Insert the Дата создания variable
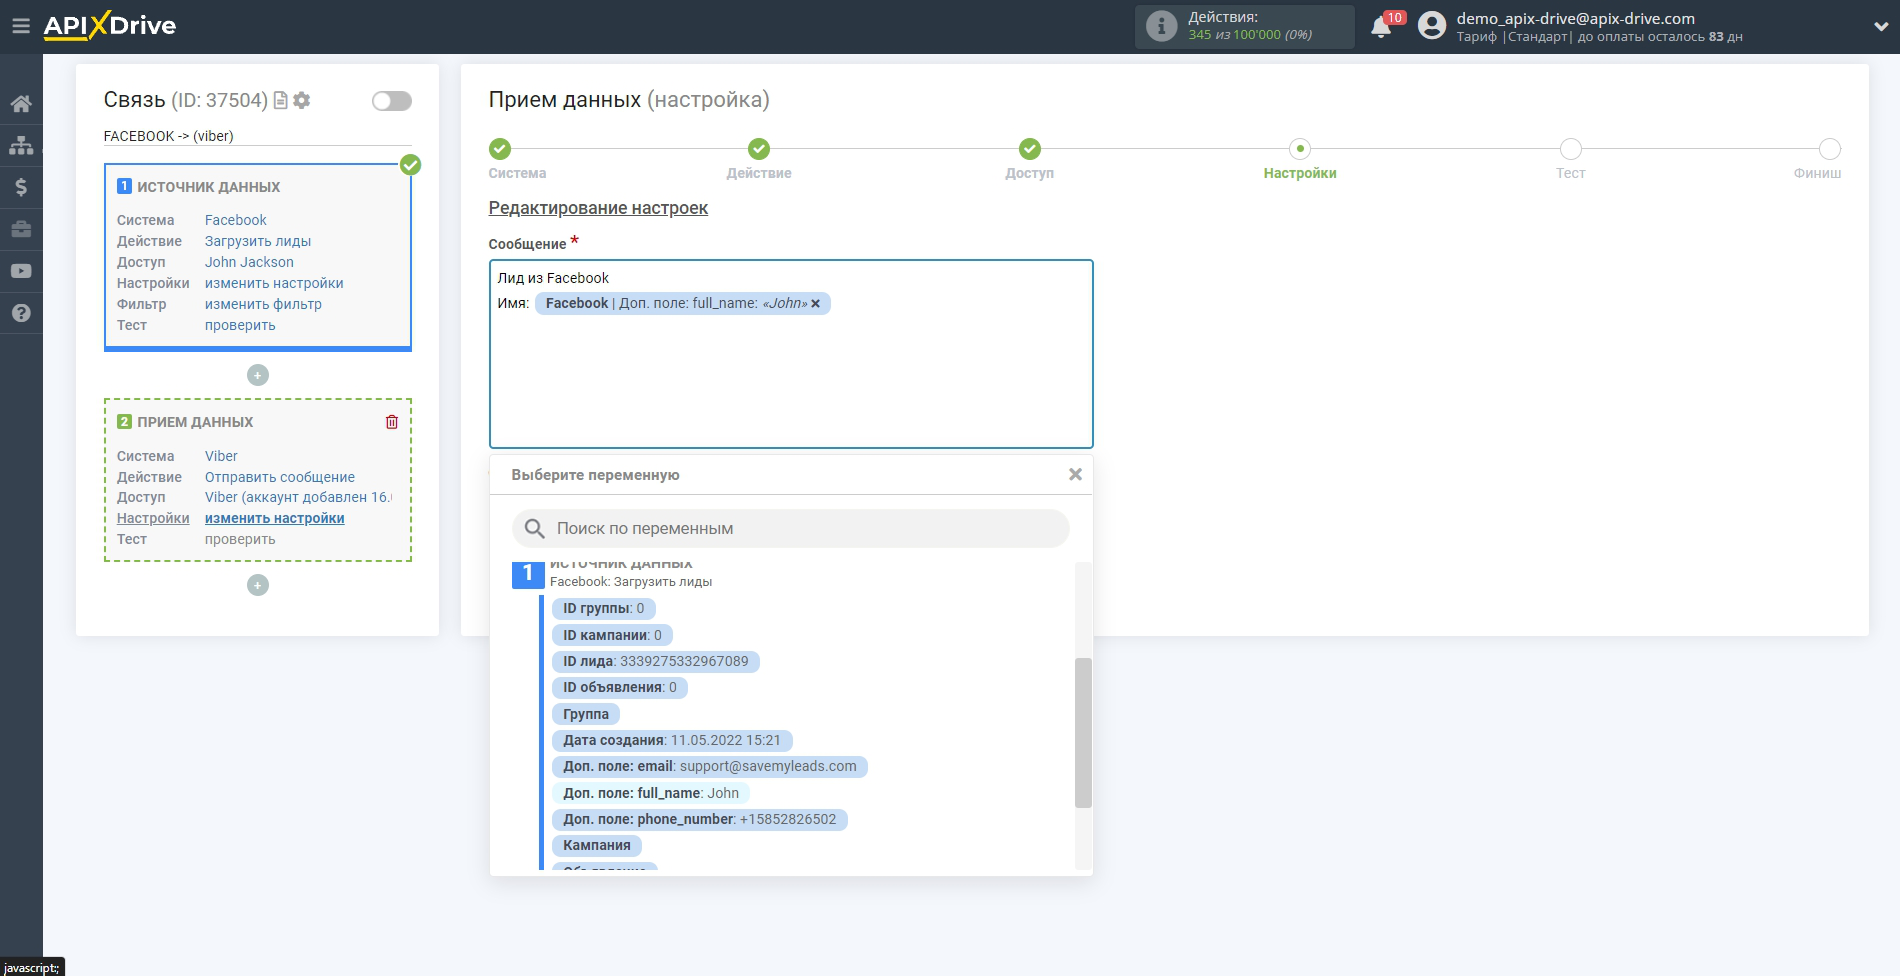 [x=671, y=740]
